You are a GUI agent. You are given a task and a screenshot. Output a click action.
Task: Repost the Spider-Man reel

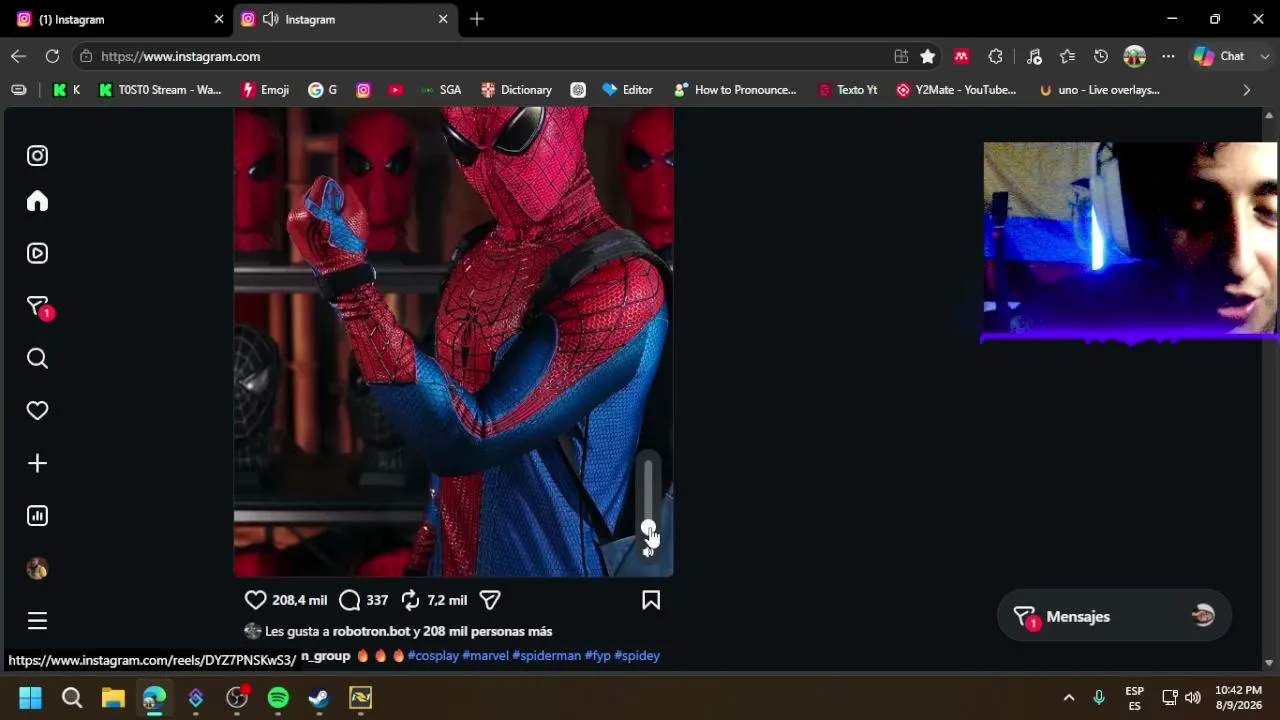(410, 600)
